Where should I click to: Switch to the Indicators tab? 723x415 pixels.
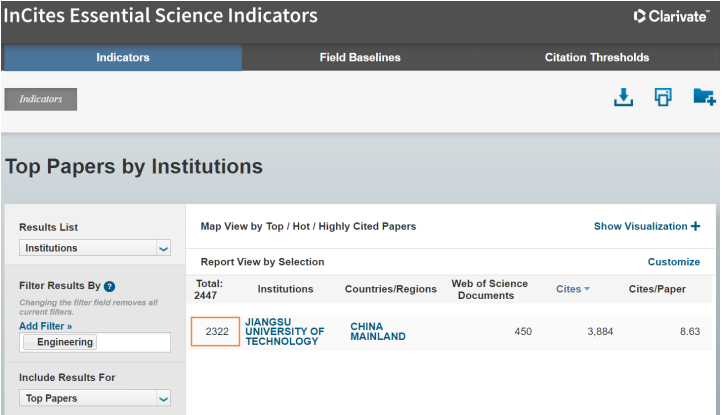pyautogui.click(x=123, y=58)
